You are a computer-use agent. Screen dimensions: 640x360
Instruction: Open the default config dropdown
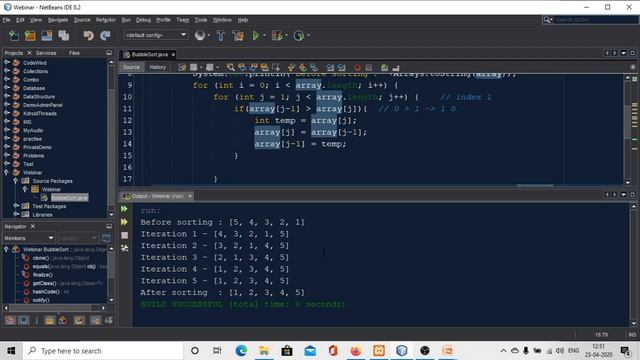pyautogui.click(x=156, y=36)
